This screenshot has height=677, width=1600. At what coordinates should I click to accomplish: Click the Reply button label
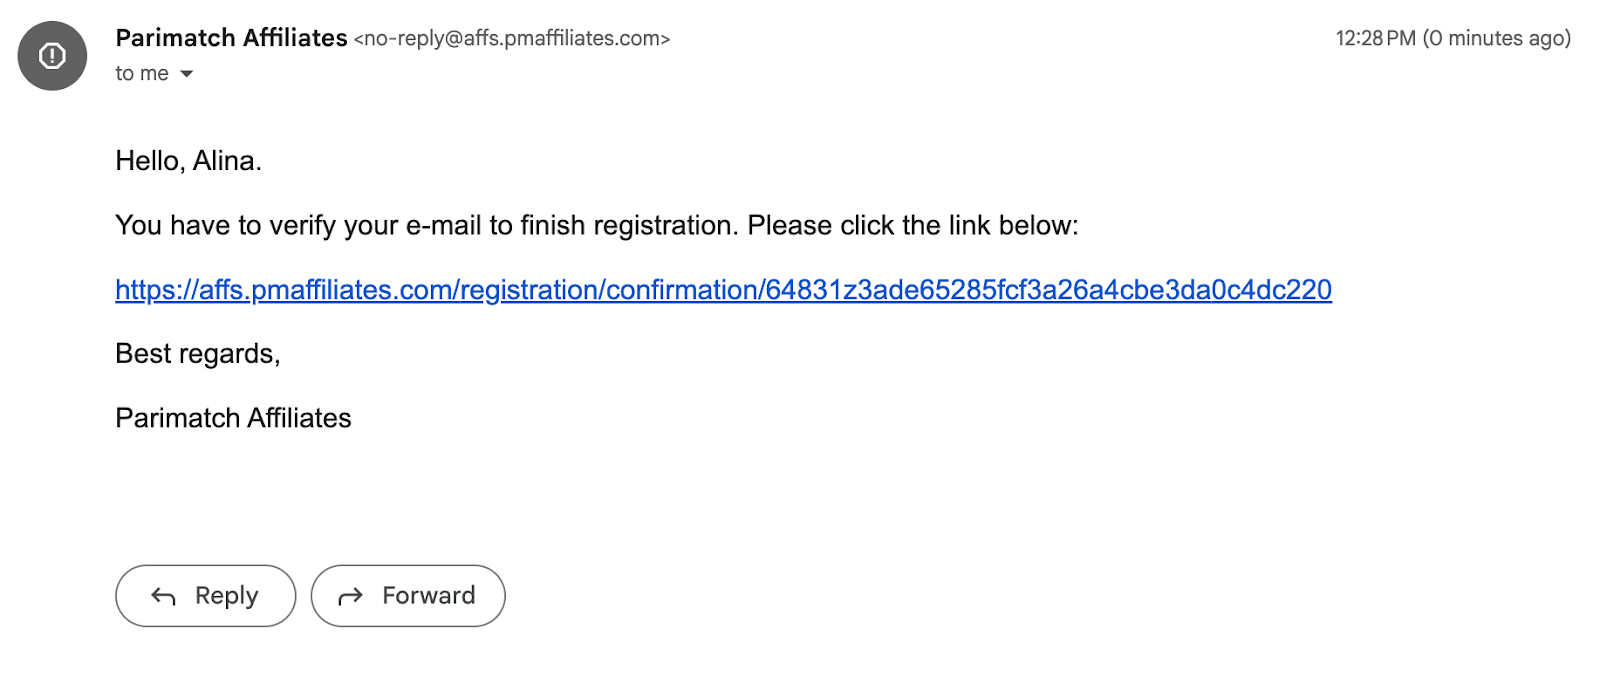[x=226, y=596]
